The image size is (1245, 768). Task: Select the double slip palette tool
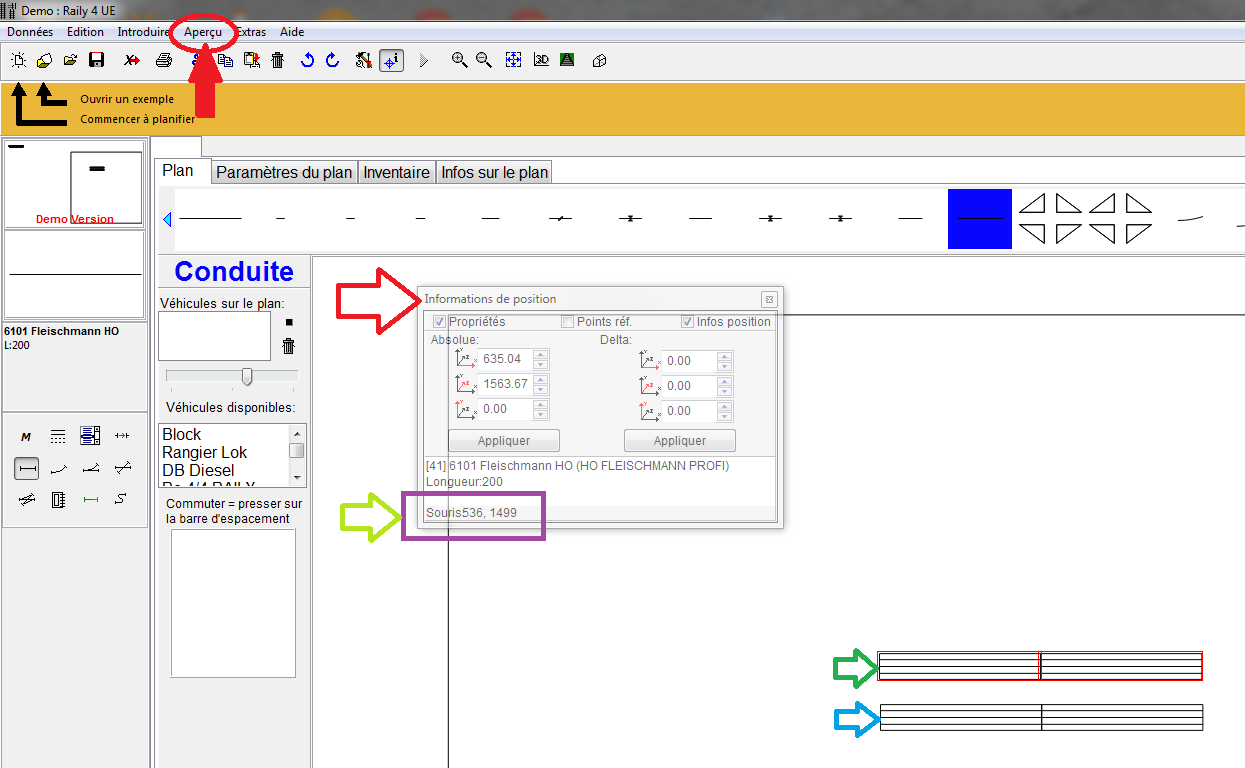(27, 500)
